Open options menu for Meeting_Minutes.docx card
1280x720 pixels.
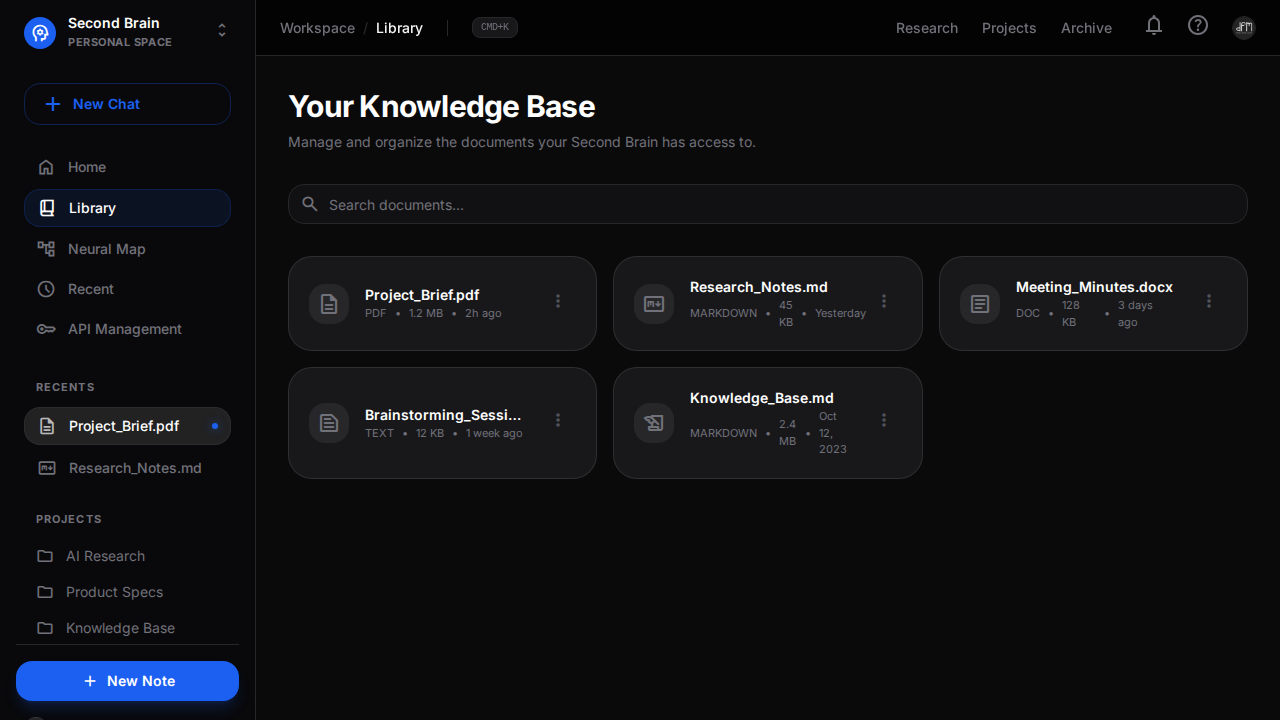coord(1209,301)
